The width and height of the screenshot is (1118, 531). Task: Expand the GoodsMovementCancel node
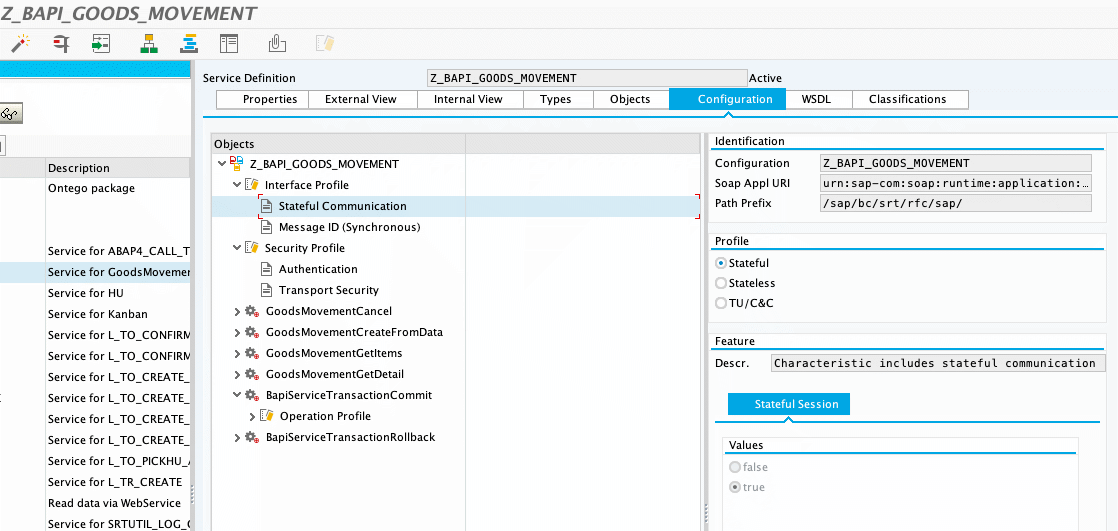(x=237, y=311)
